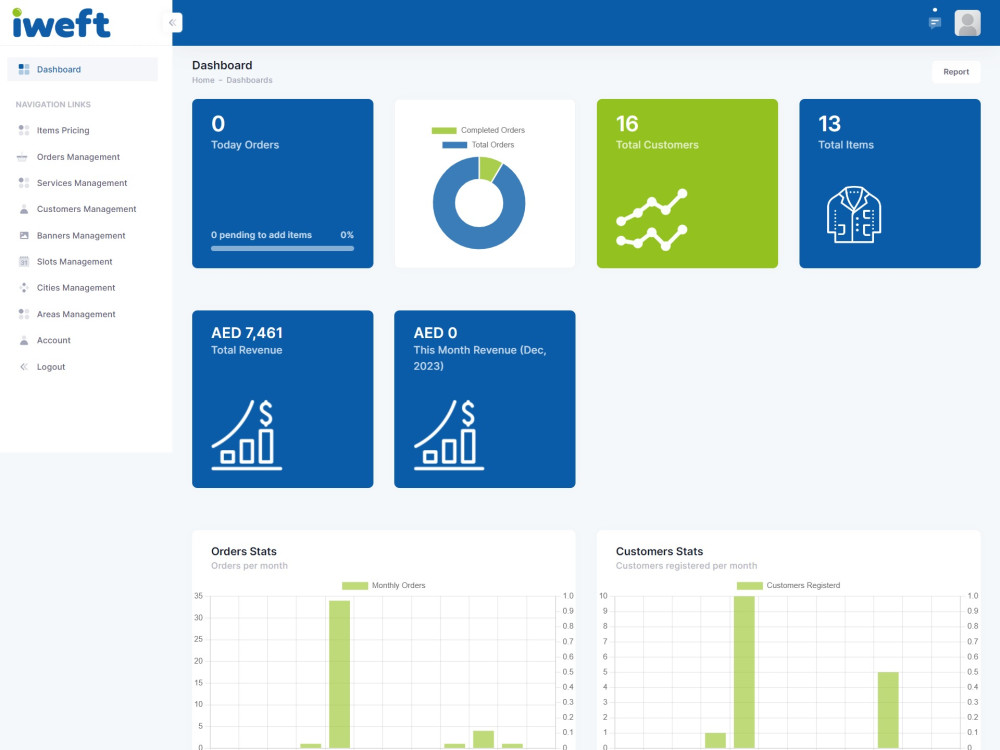Click the Orders Management basket icon
This screenshot has width=1000, height=750.
coord(22,157)
